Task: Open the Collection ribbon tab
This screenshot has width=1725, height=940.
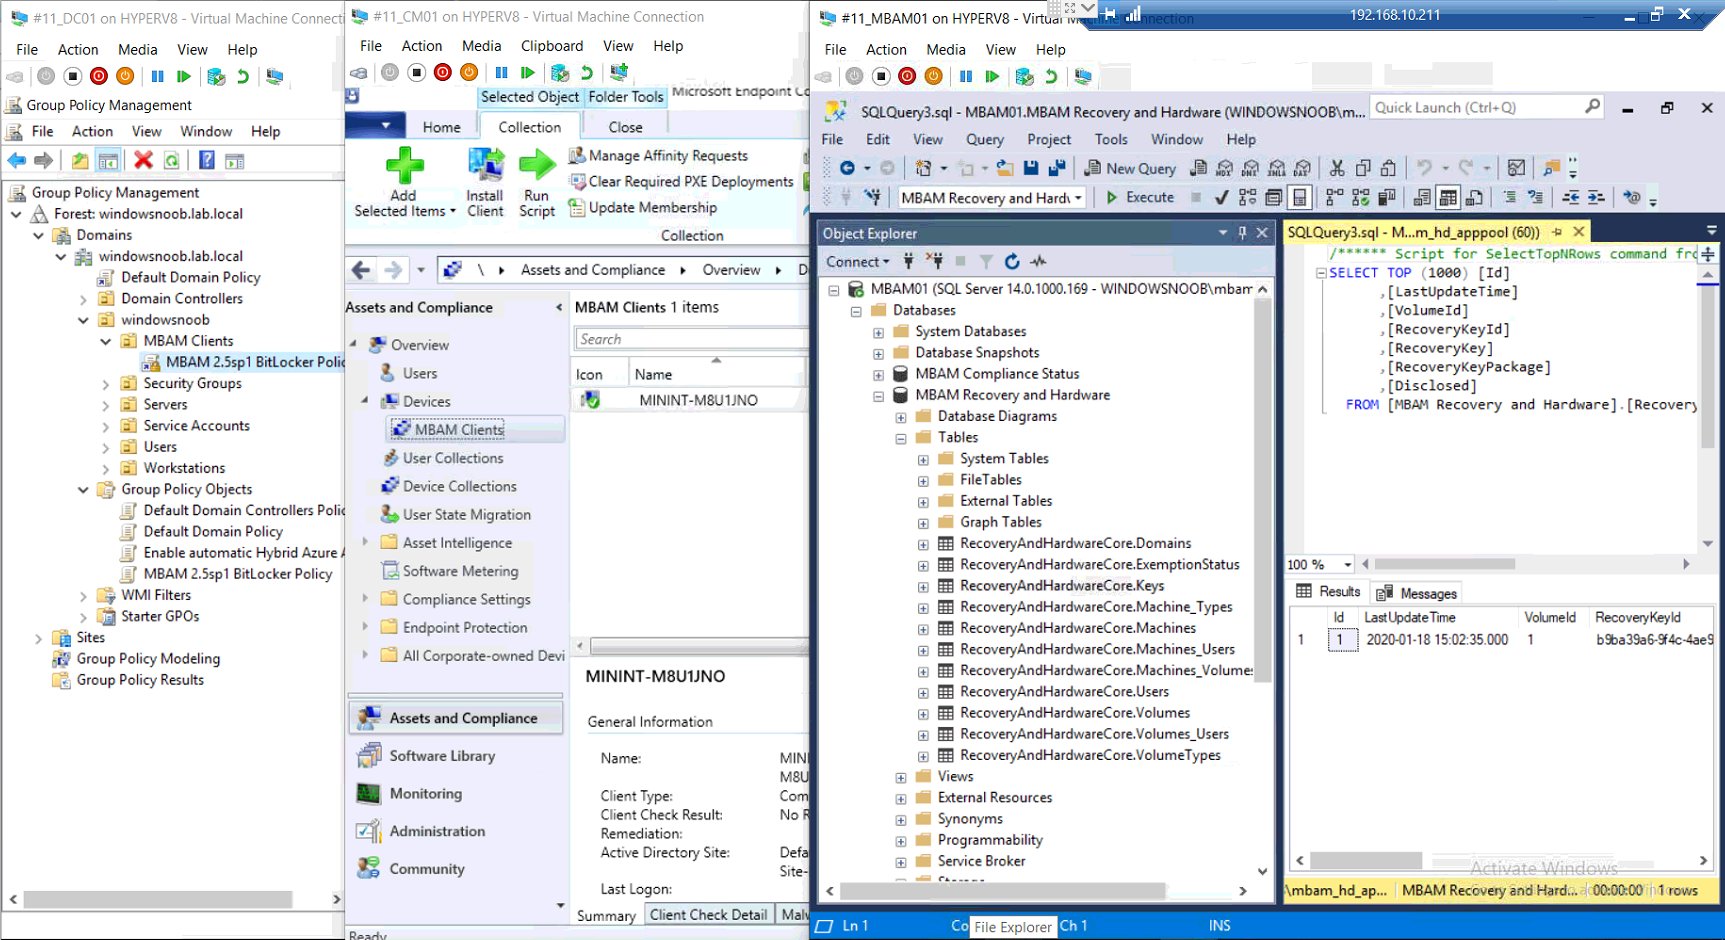Action: click(529, 127)
